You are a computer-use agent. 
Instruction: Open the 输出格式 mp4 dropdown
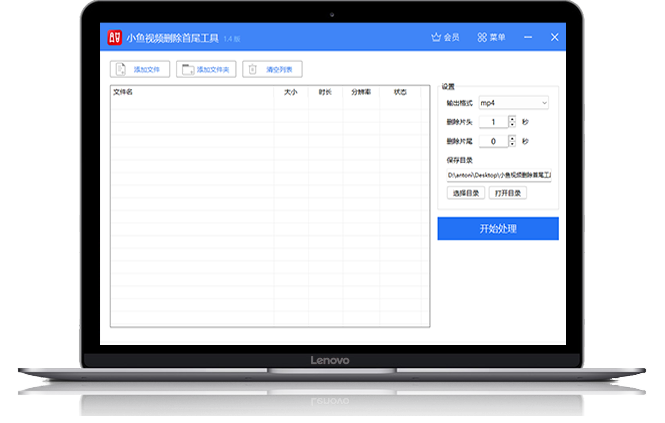514,103
